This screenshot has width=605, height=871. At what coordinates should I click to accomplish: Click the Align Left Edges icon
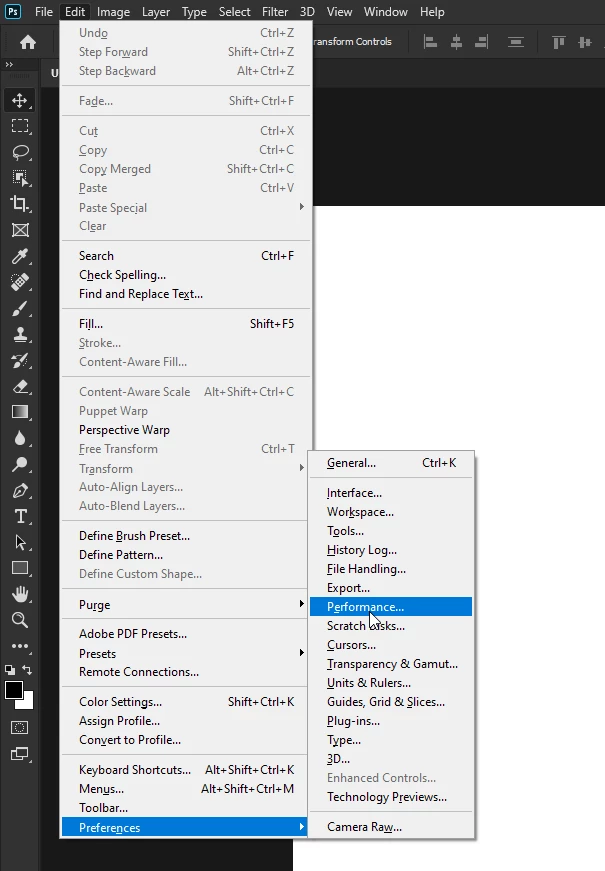tap(431, 42)
